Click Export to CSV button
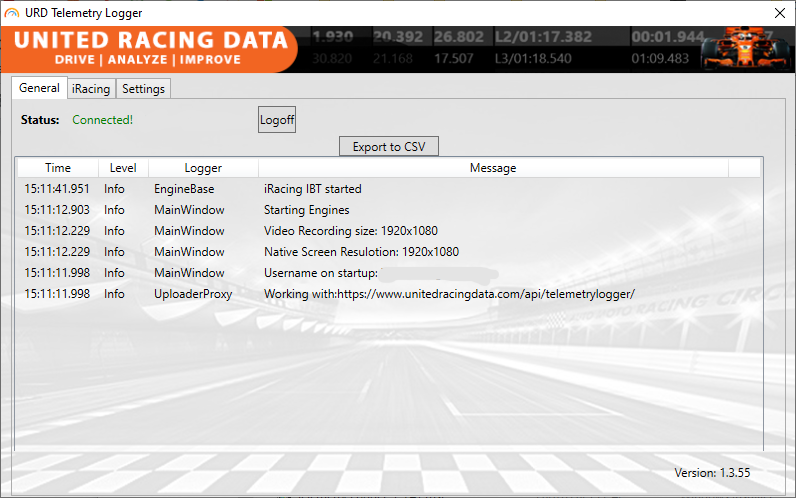Screen dimensions: 796x498 389,147
